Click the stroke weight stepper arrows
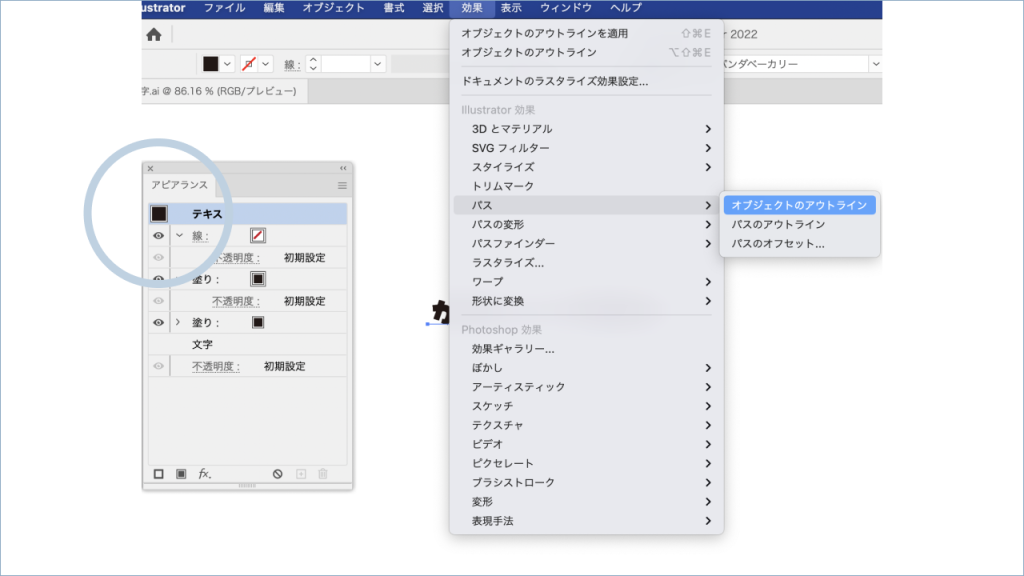The height and width of the screenshot is (576, 1024). [x=313, y=64]
